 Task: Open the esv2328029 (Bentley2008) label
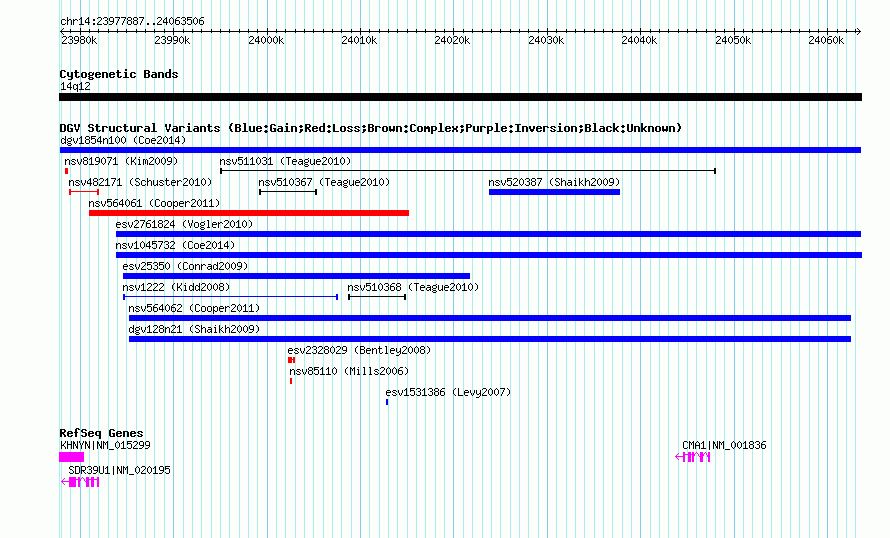[359, 350]
